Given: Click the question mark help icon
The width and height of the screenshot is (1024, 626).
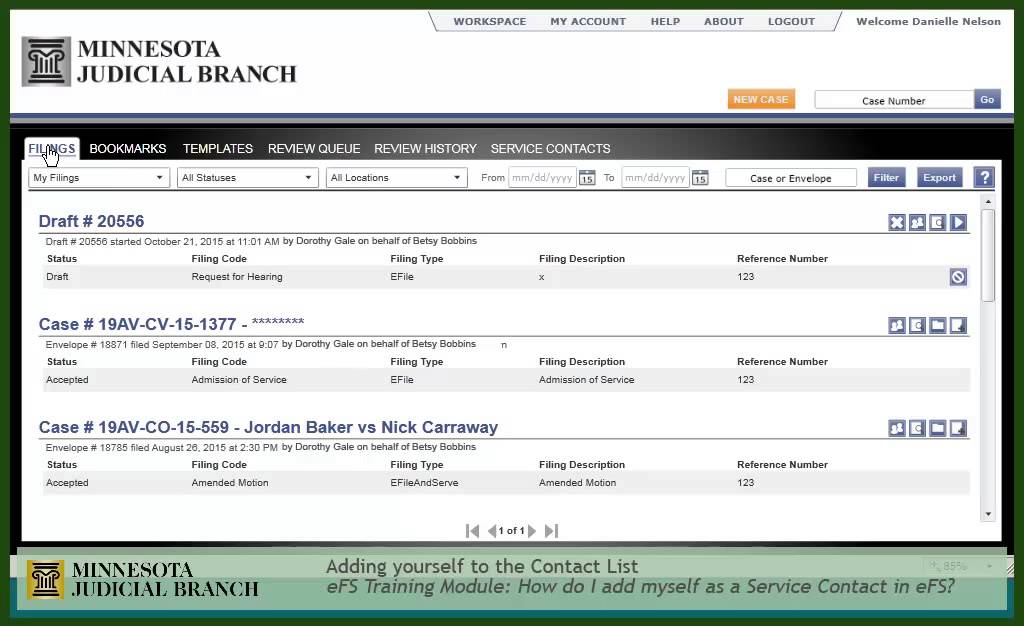Looking at the screenshot, I should coord(984,178).
